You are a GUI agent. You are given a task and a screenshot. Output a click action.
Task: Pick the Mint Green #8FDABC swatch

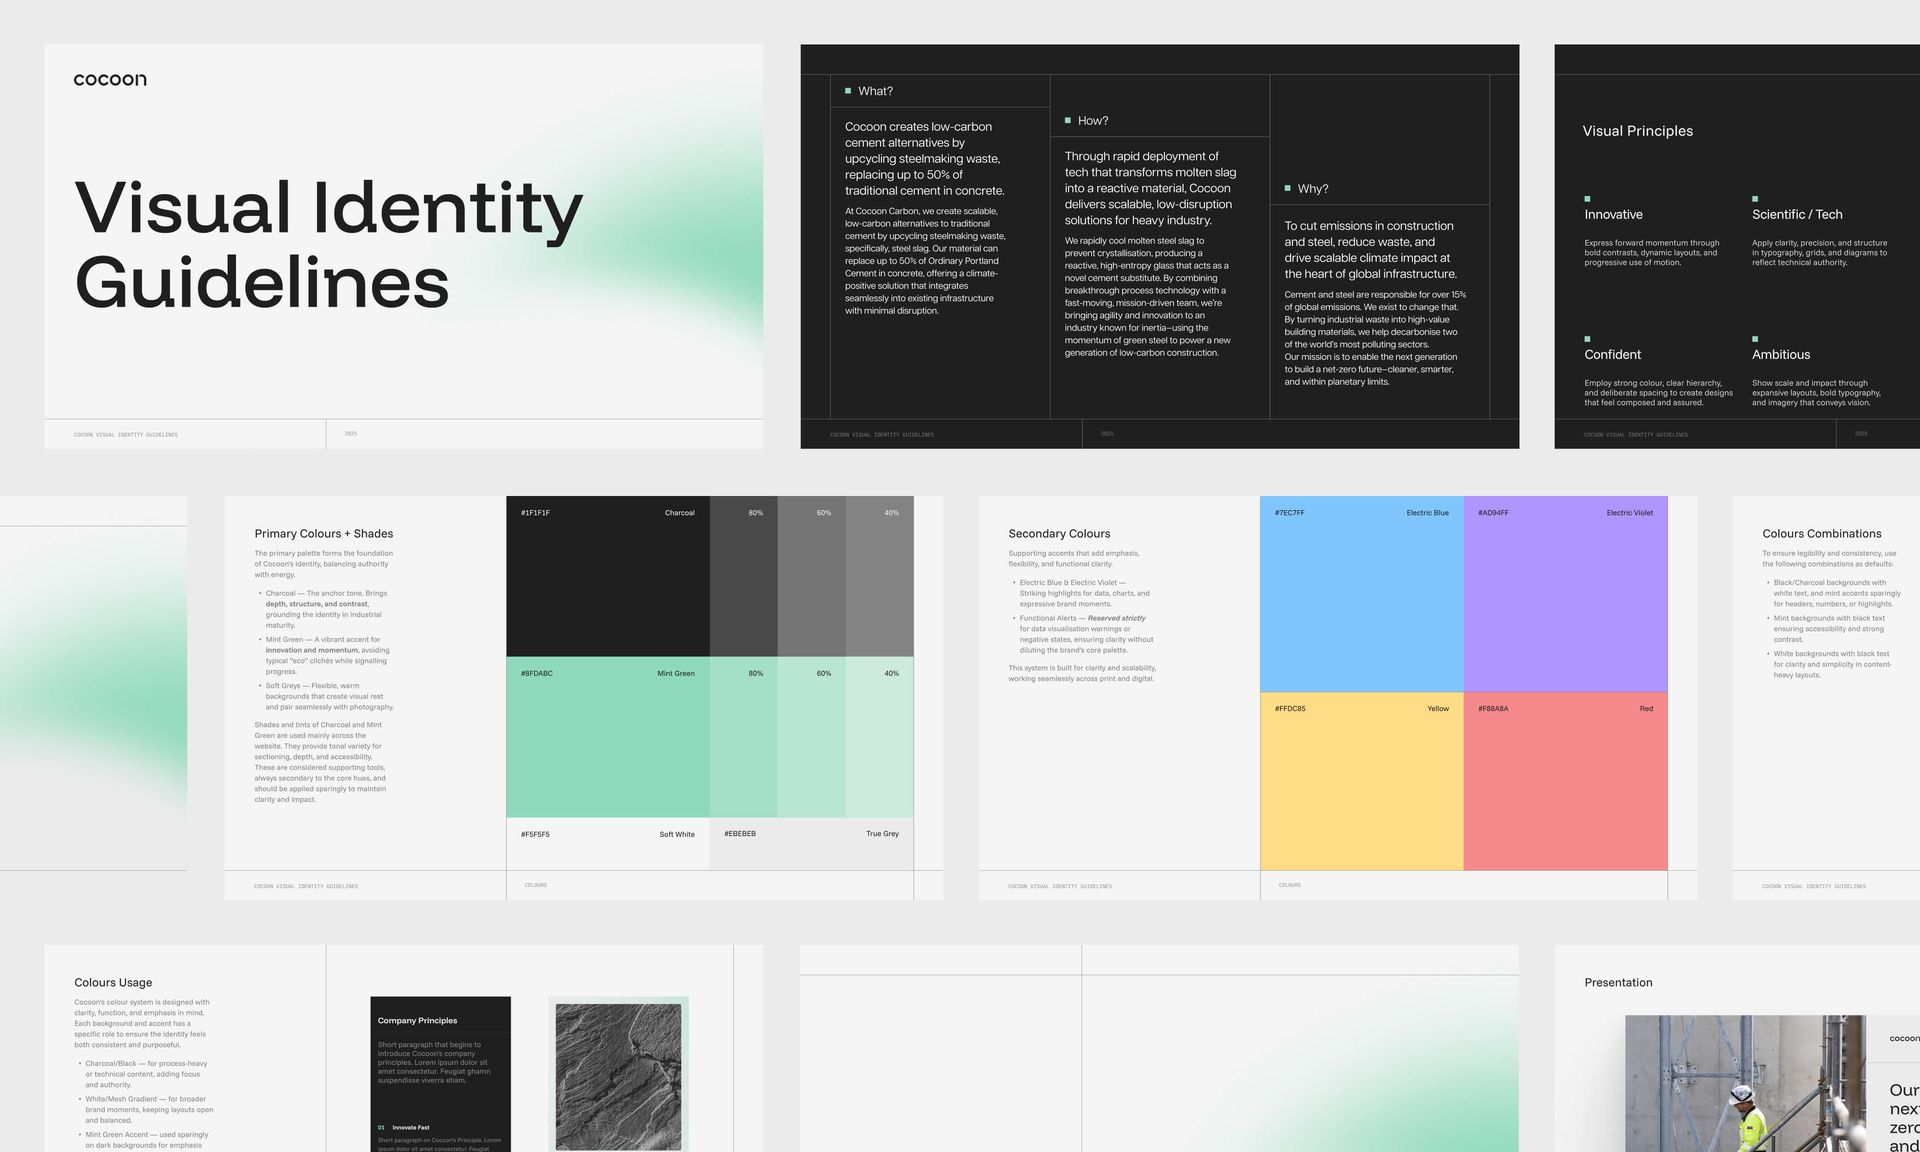(x=608, y=737)
